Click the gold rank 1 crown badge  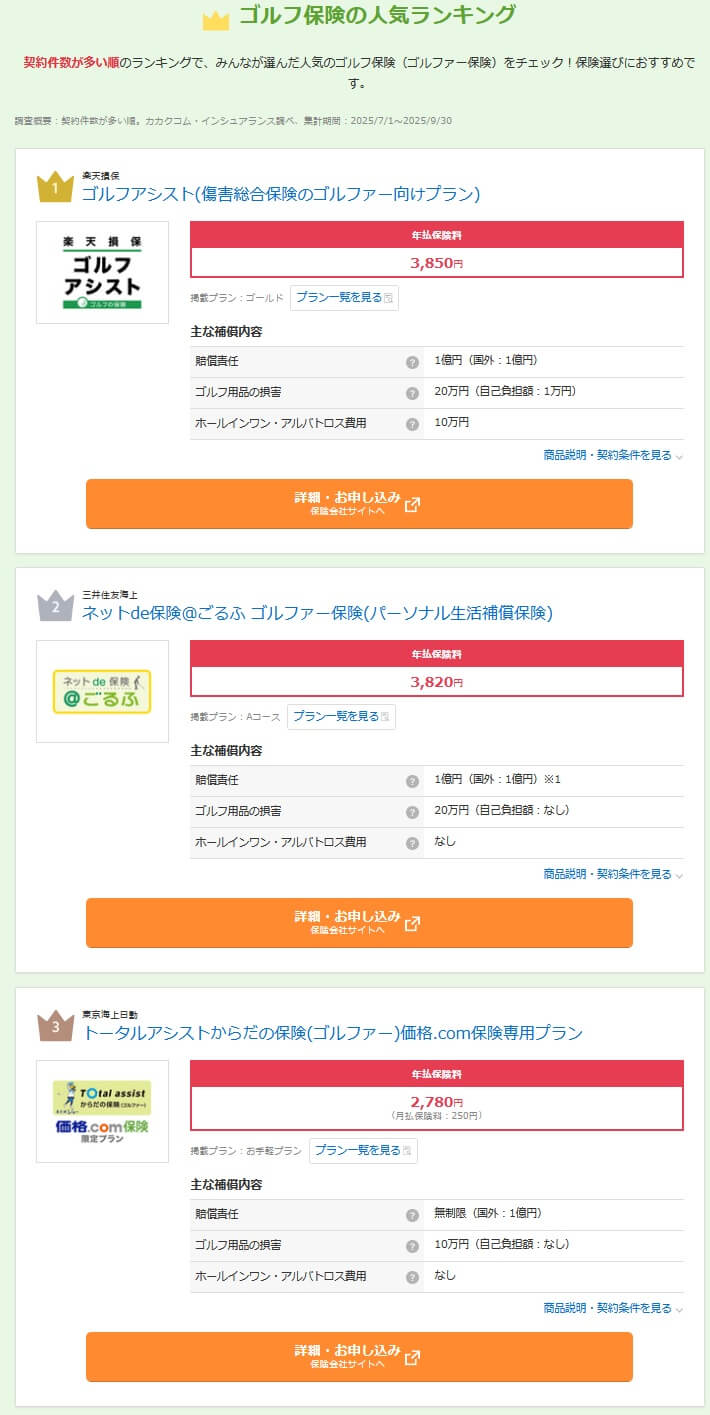55,187
